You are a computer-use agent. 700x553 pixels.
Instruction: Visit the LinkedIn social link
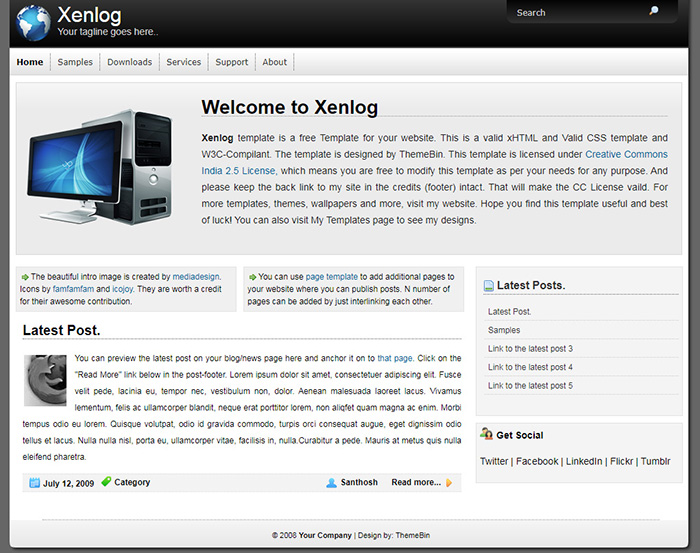coord(584,461)
